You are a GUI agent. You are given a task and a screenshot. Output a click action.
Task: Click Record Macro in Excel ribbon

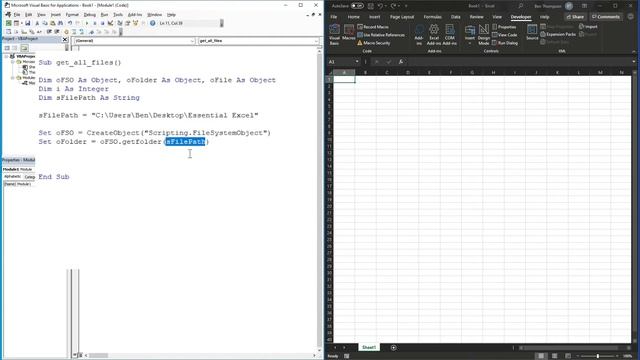[x=373, y=27]
